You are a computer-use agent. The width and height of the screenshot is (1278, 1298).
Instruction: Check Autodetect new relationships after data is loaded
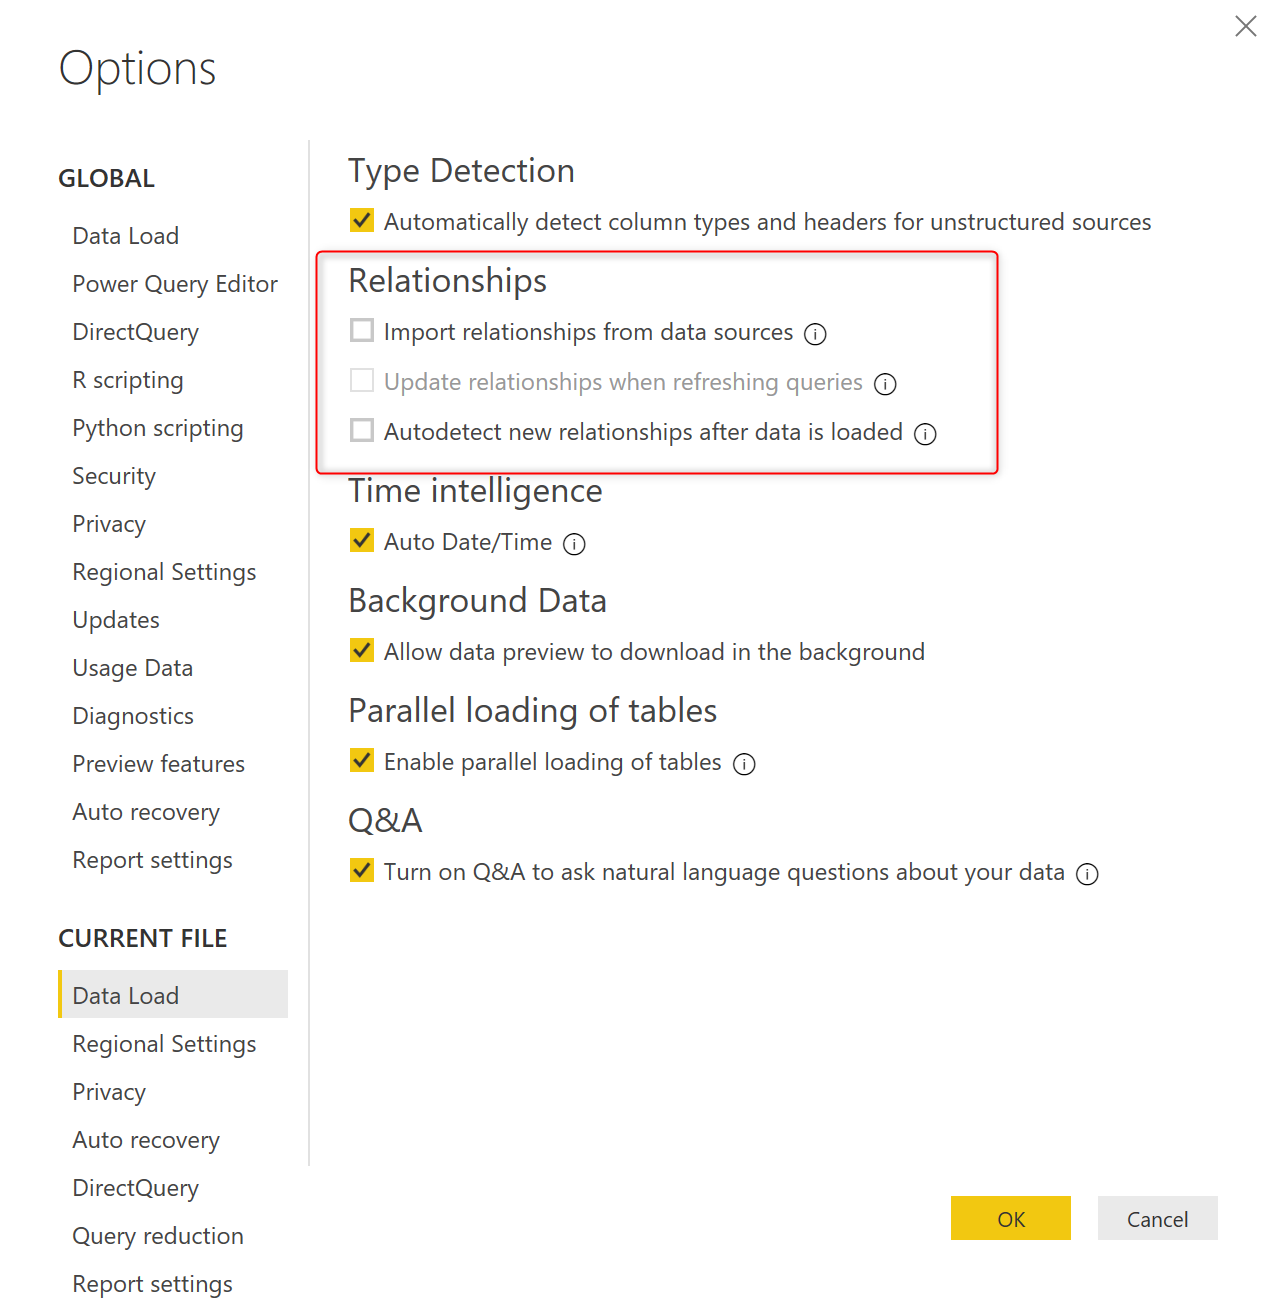click(362, 430)
